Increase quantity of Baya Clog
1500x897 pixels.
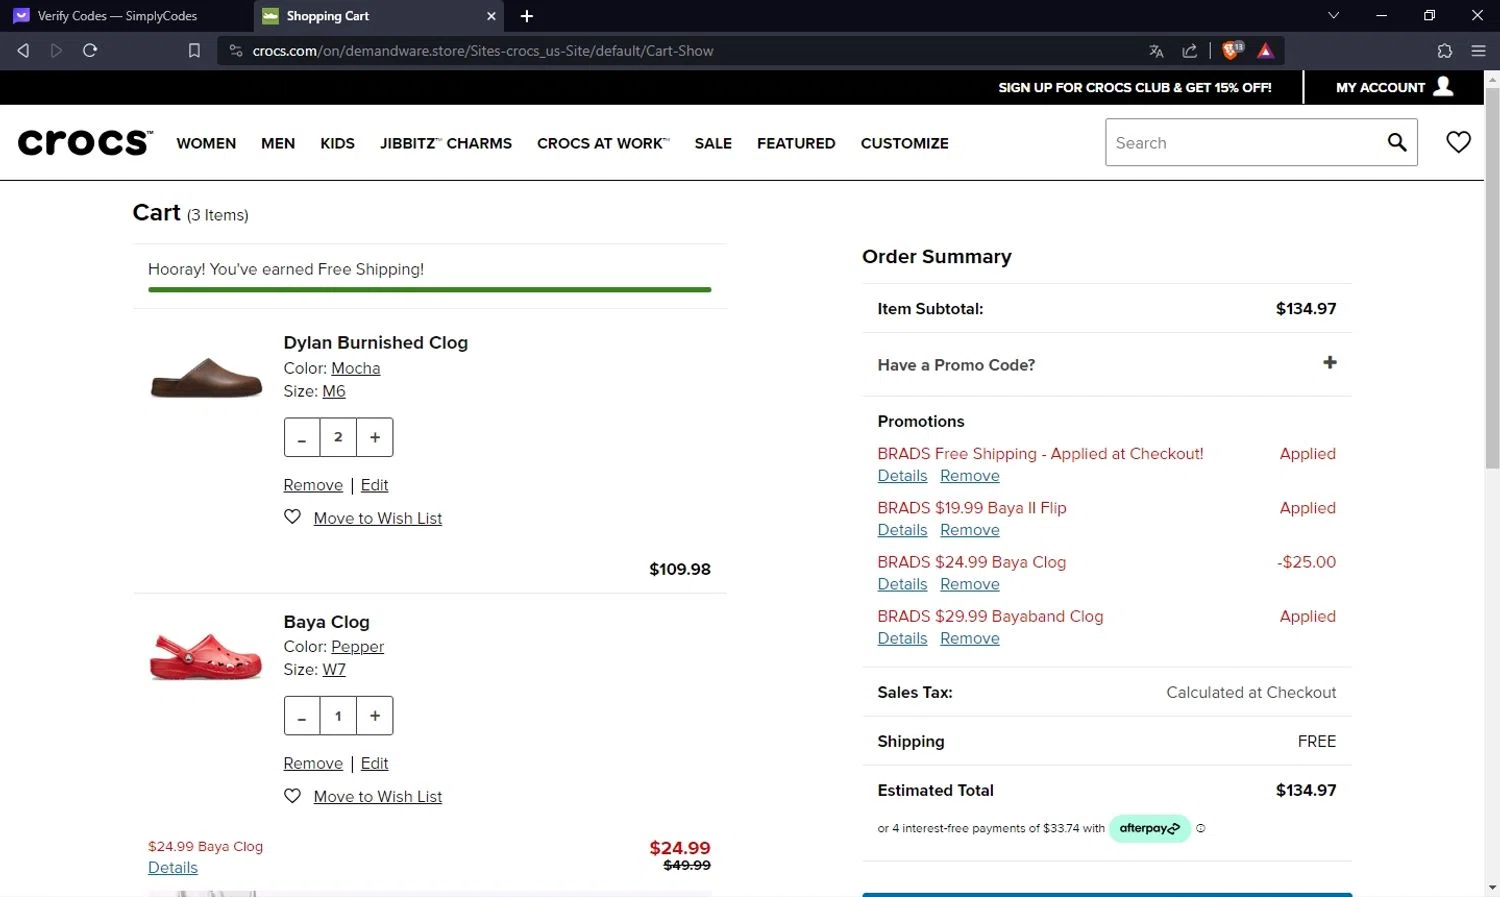[375, 716]
